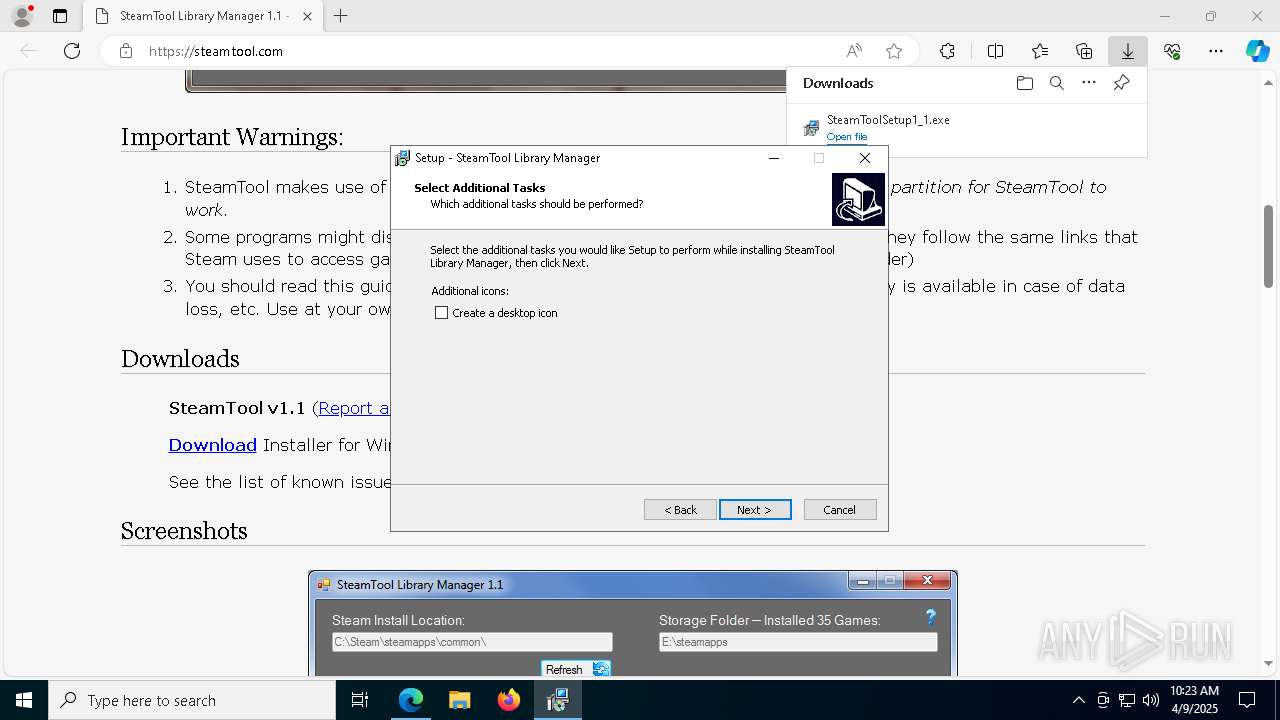The height and width of the screenshot is (720, 1280).
Task: Open the Copilot icon in Edge
Action: [1257, 51]
